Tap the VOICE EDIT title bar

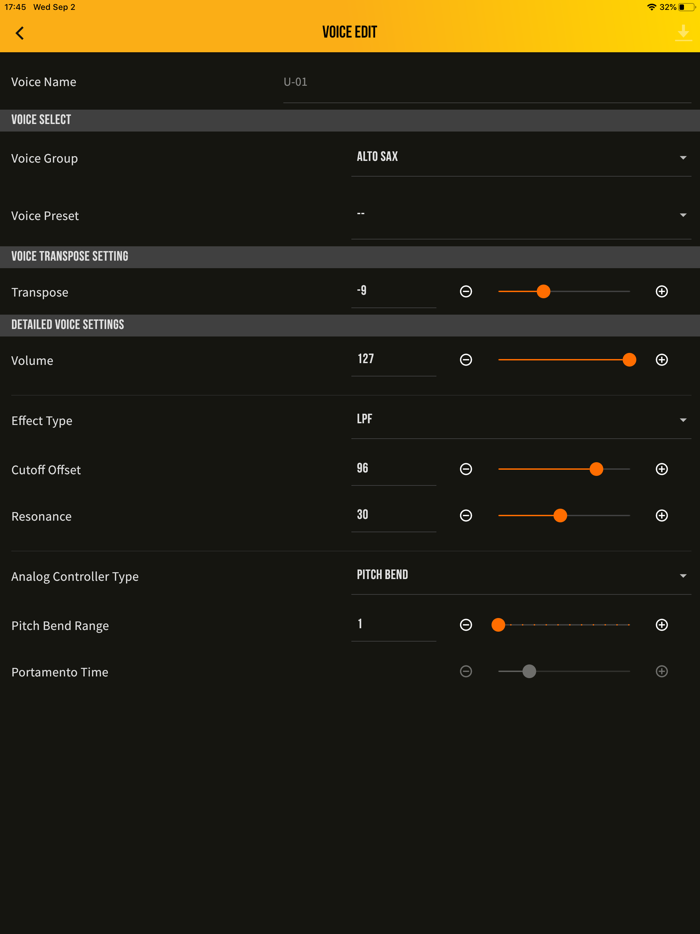coord(350,32)
